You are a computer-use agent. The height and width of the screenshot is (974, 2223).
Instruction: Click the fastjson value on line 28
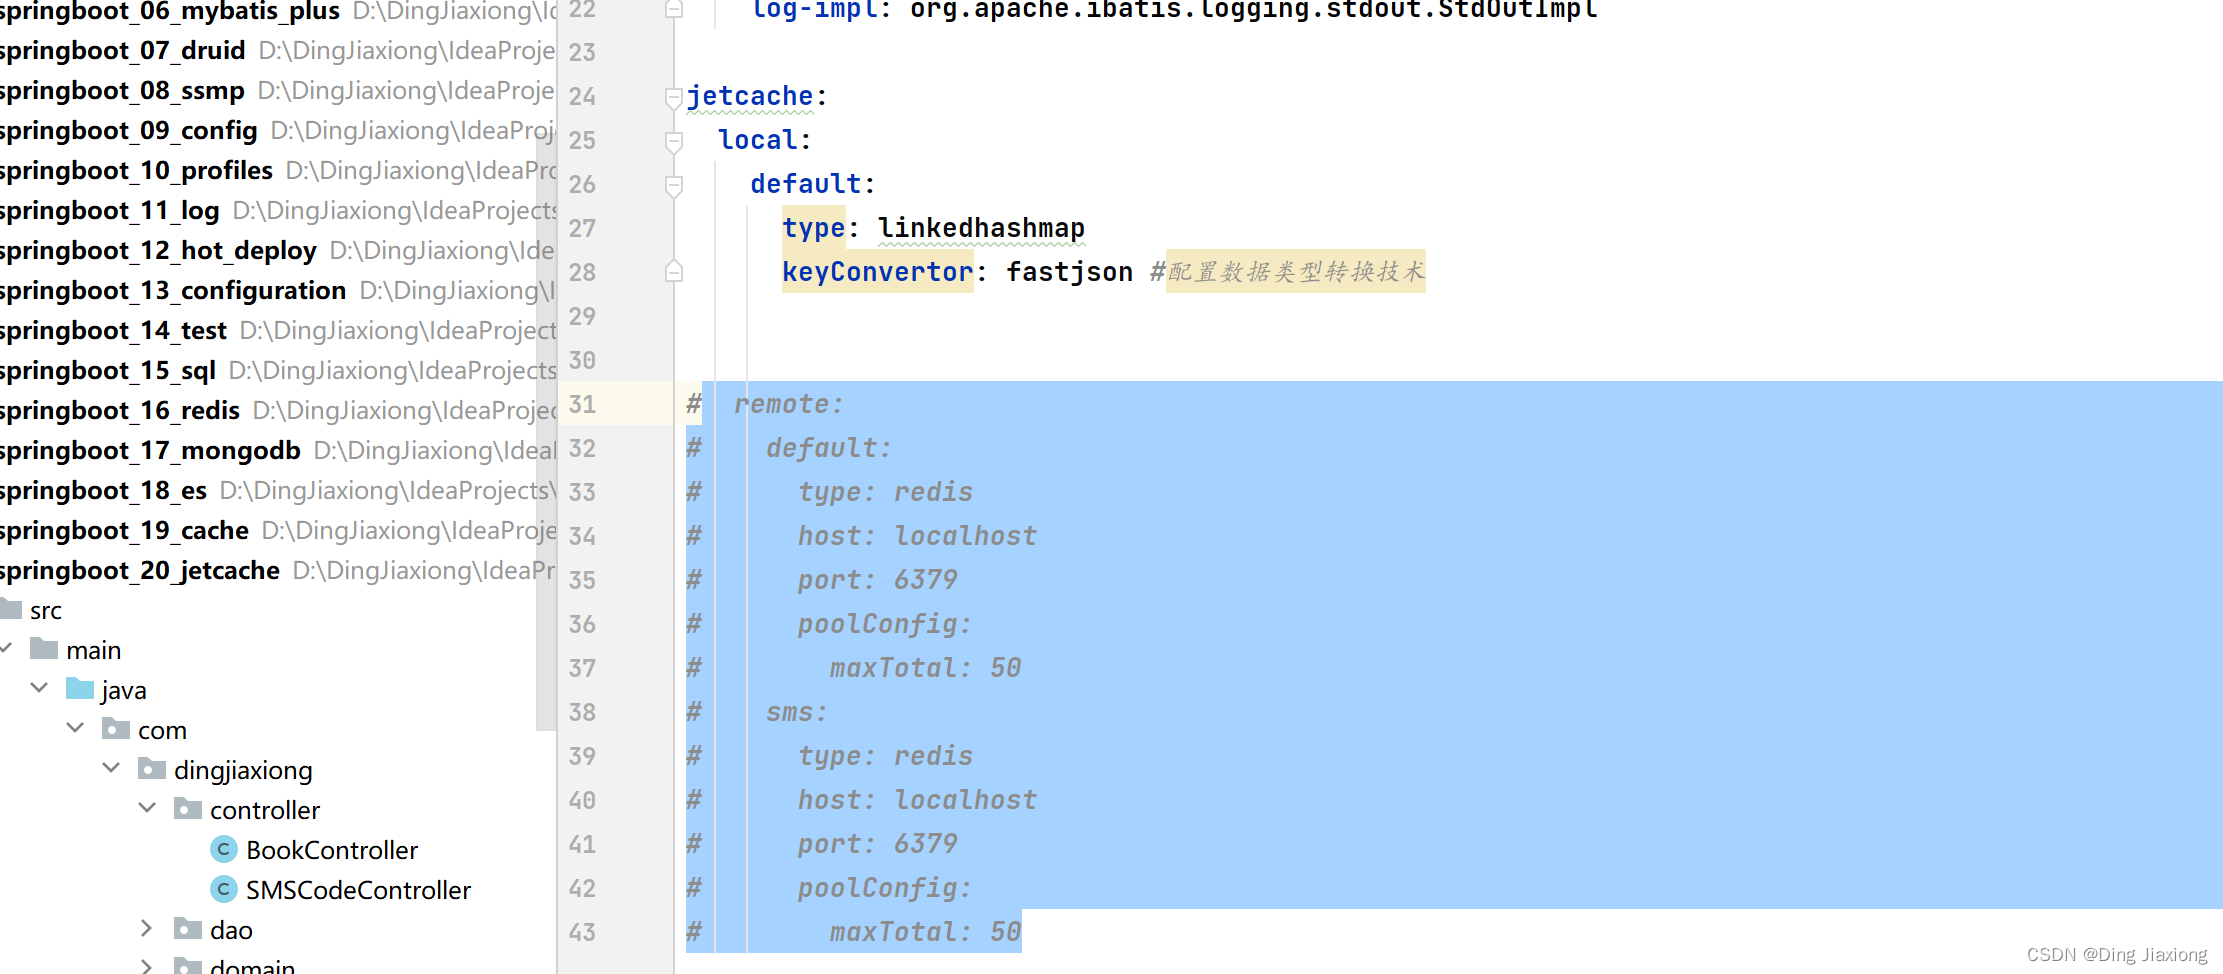coord(1069,272)
